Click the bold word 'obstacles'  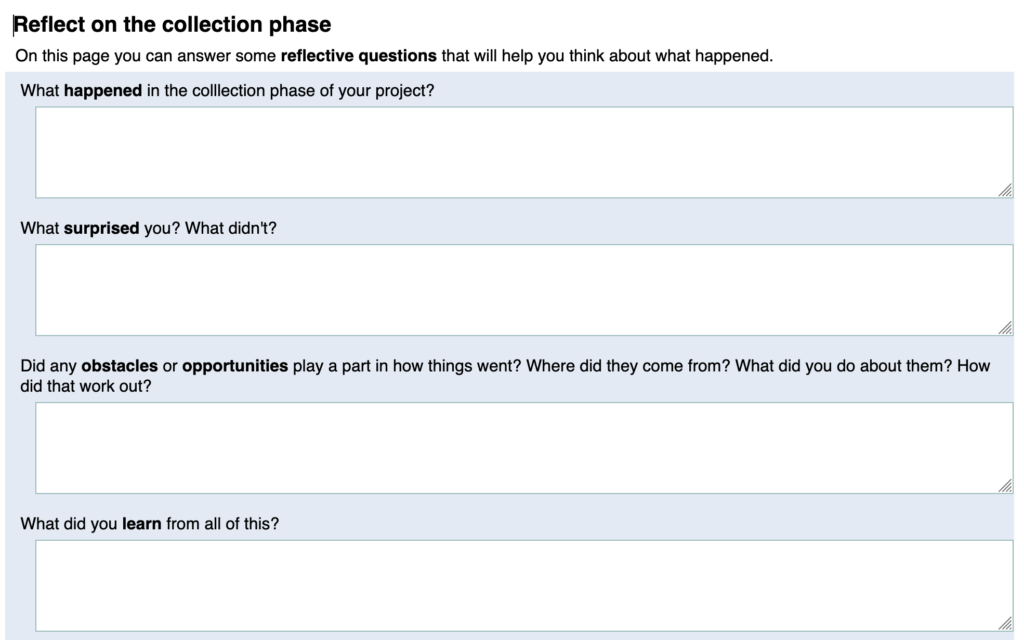119,366
